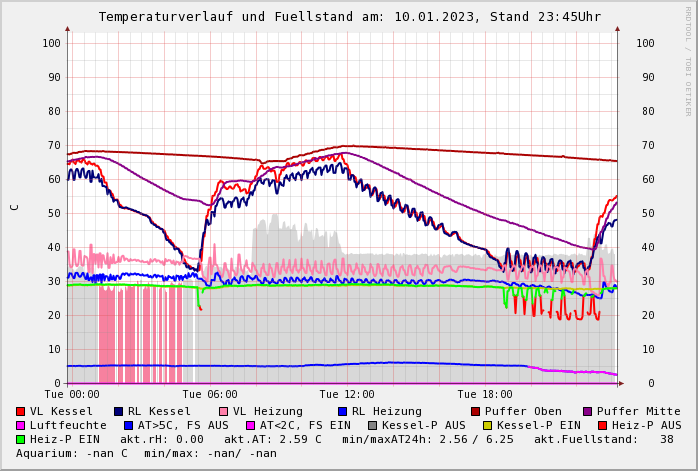Viewport: 698px width, 471px height.
Task: Select the Tue 12:00 time axis label
Action: click(x=347, y=395)
